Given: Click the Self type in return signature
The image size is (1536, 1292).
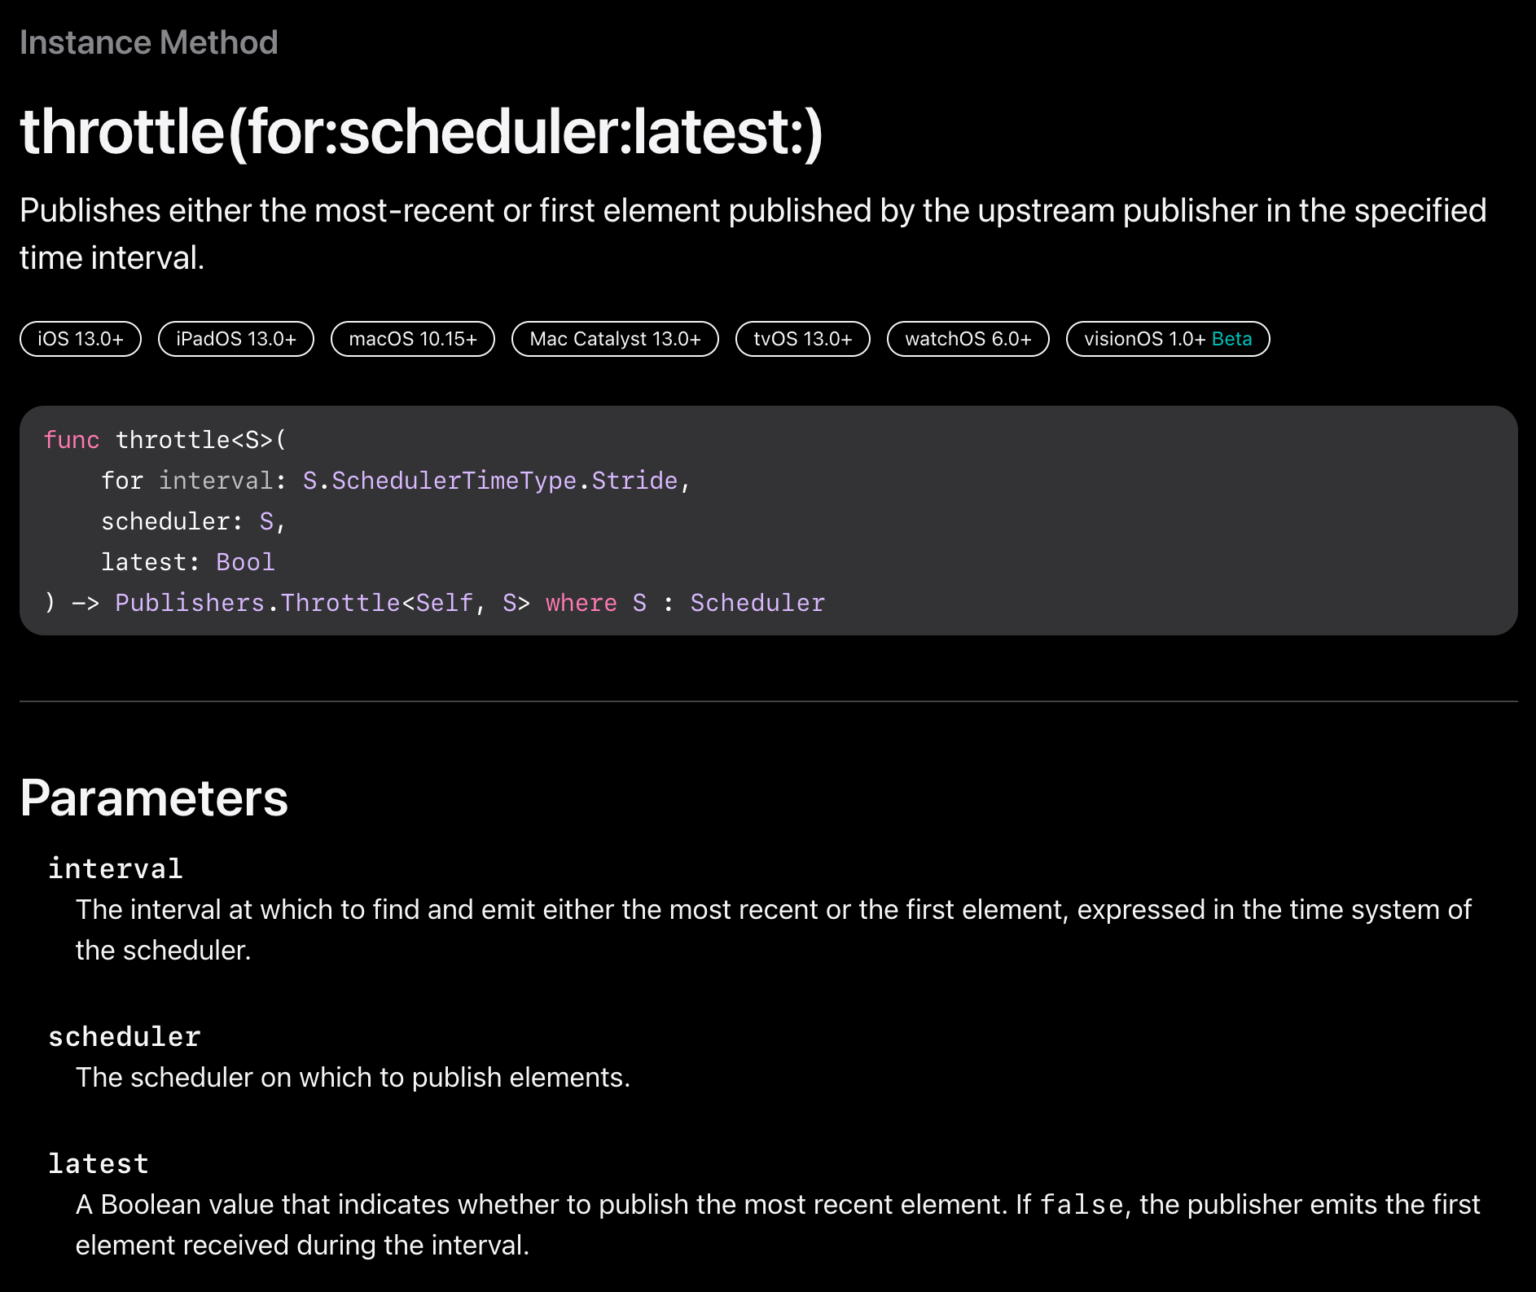Looking at the screenshot, I should tap(444, 603).
